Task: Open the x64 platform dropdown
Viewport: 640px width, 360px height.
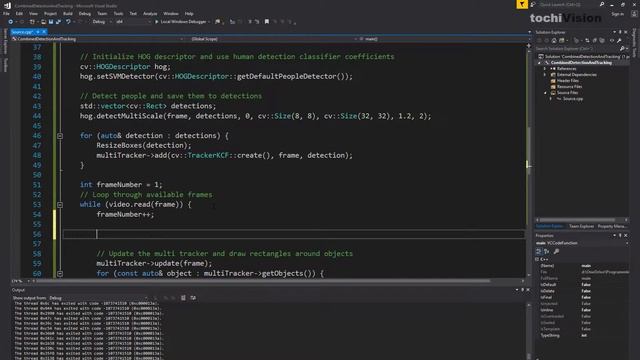Action: pyautogui.click(x=133, y=22)
